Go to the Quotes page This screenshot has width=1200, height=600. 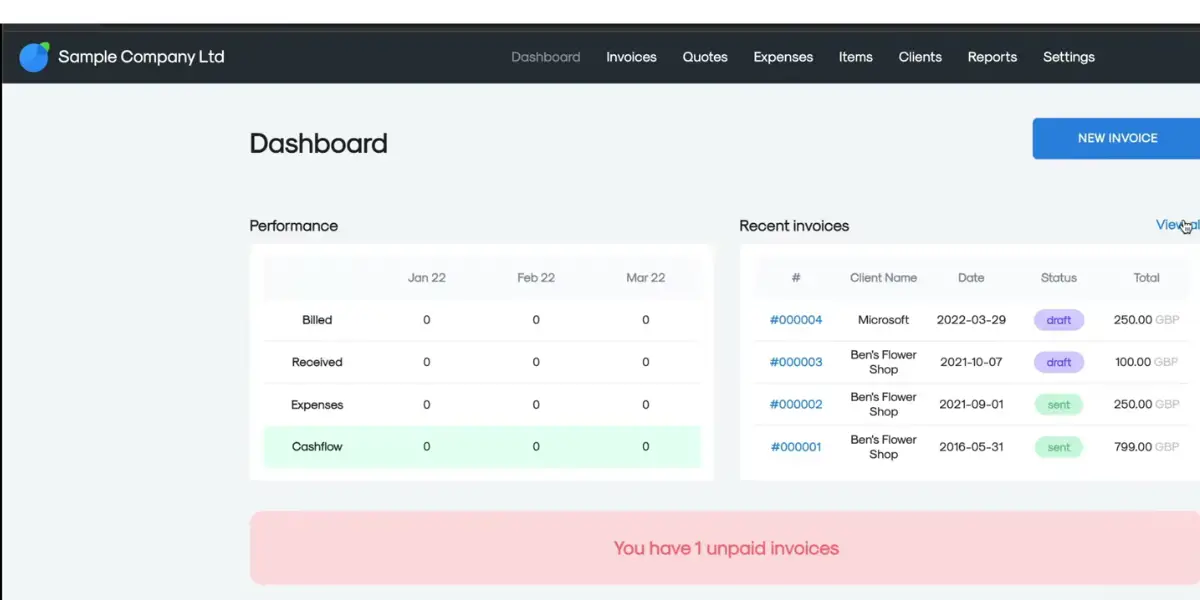click(x=705, y=57)
